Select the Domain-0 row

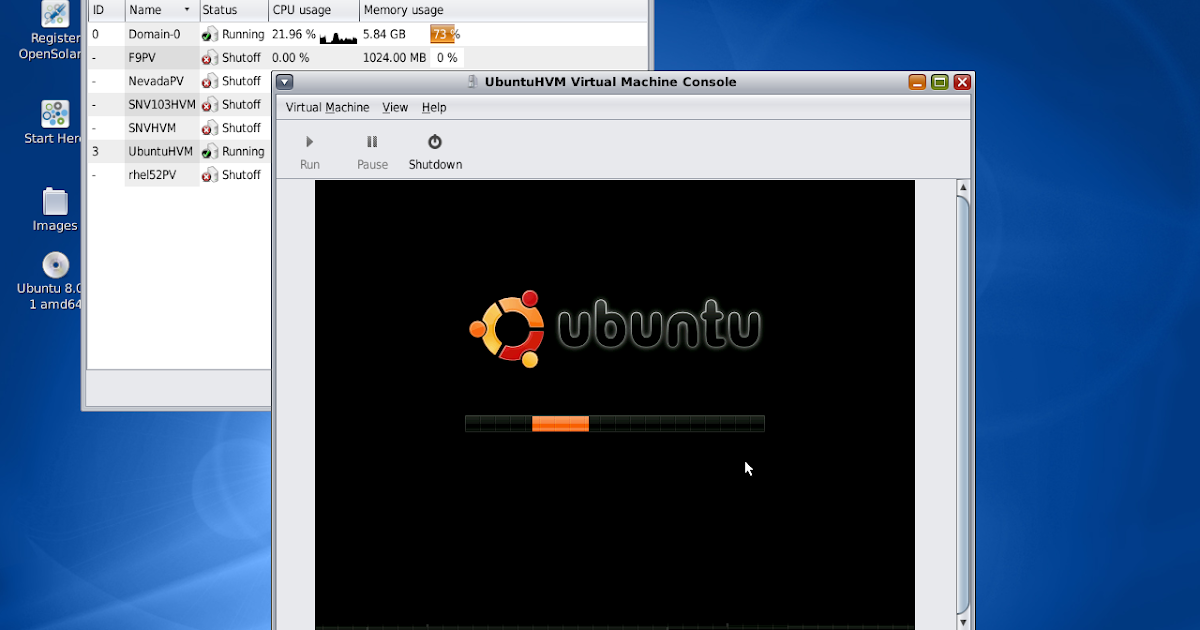(367, 34)
